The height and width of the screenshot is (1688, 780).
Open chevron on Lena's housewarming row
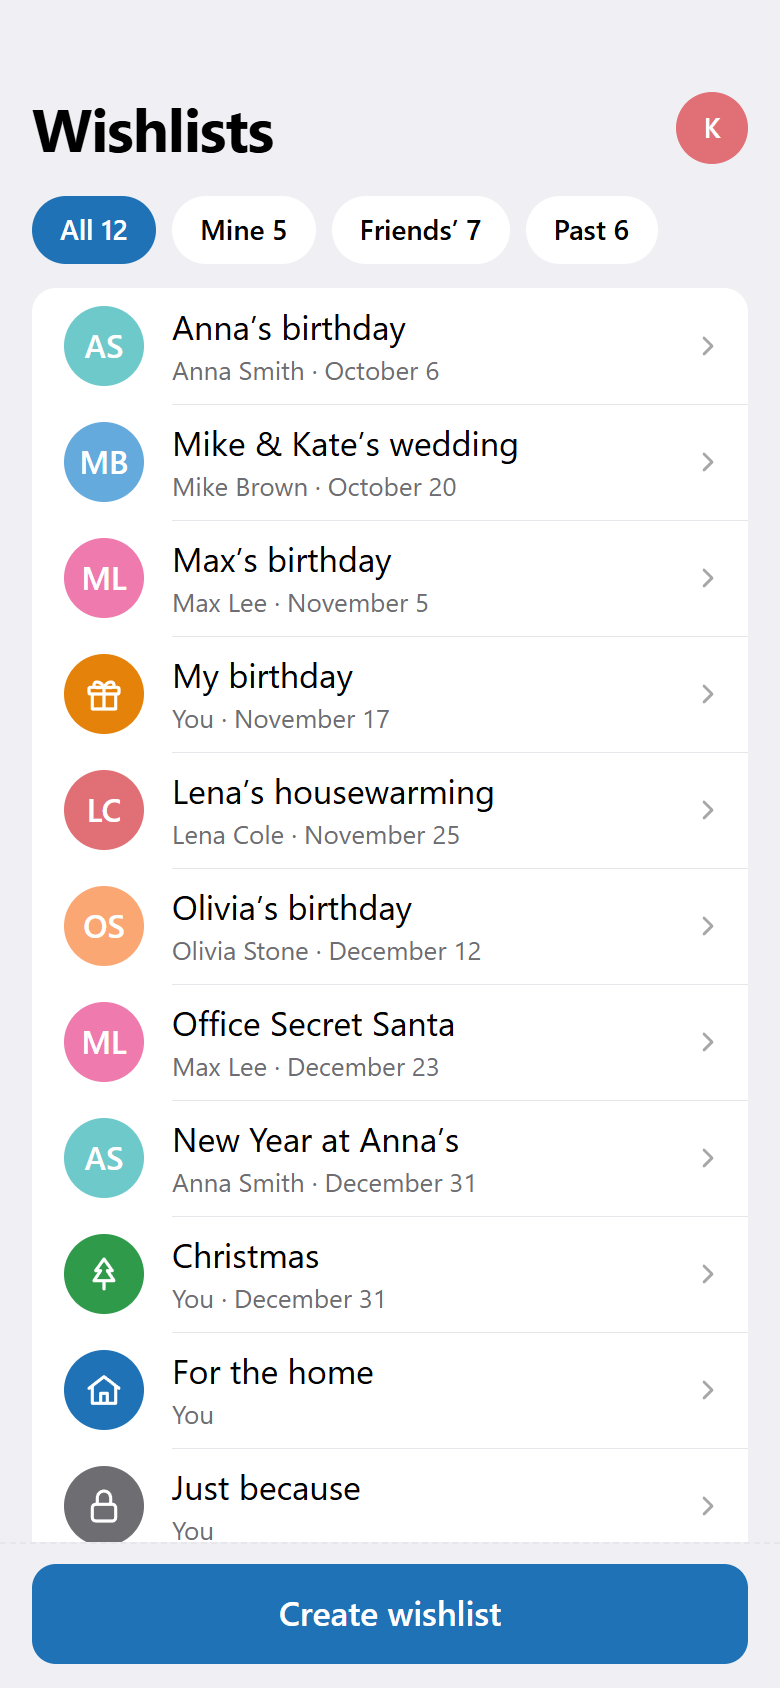coord(708,810)
